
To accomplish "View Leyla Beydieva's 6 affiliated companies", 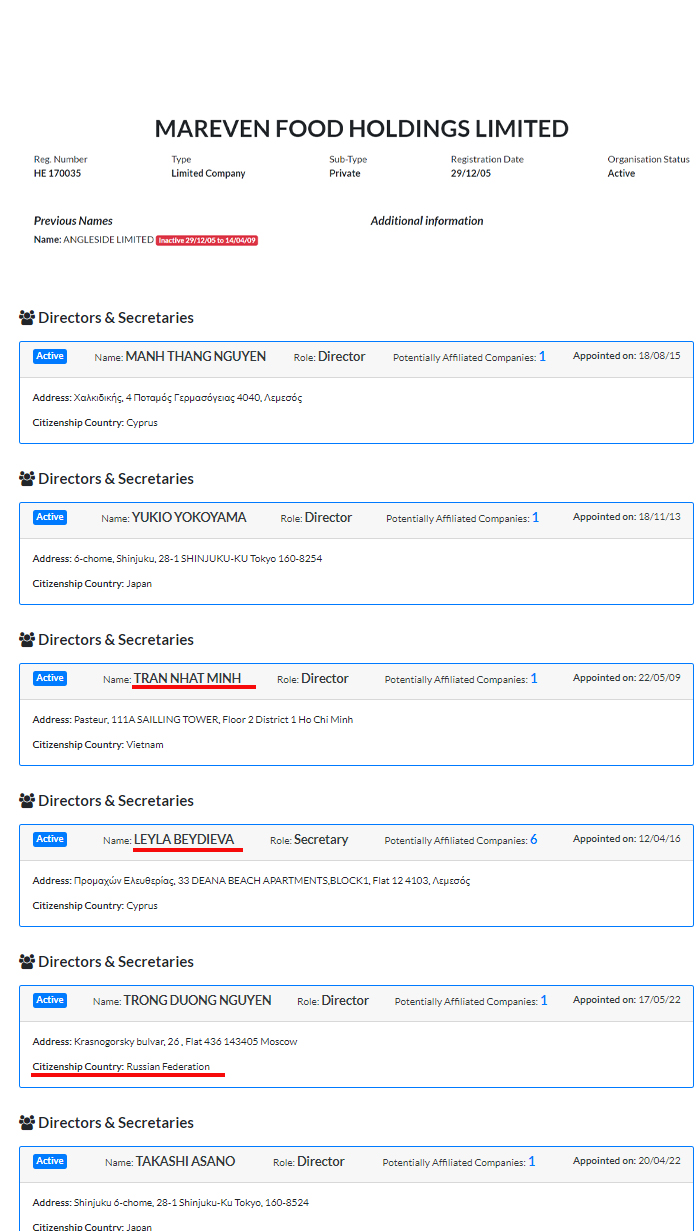I will (534, 840).
